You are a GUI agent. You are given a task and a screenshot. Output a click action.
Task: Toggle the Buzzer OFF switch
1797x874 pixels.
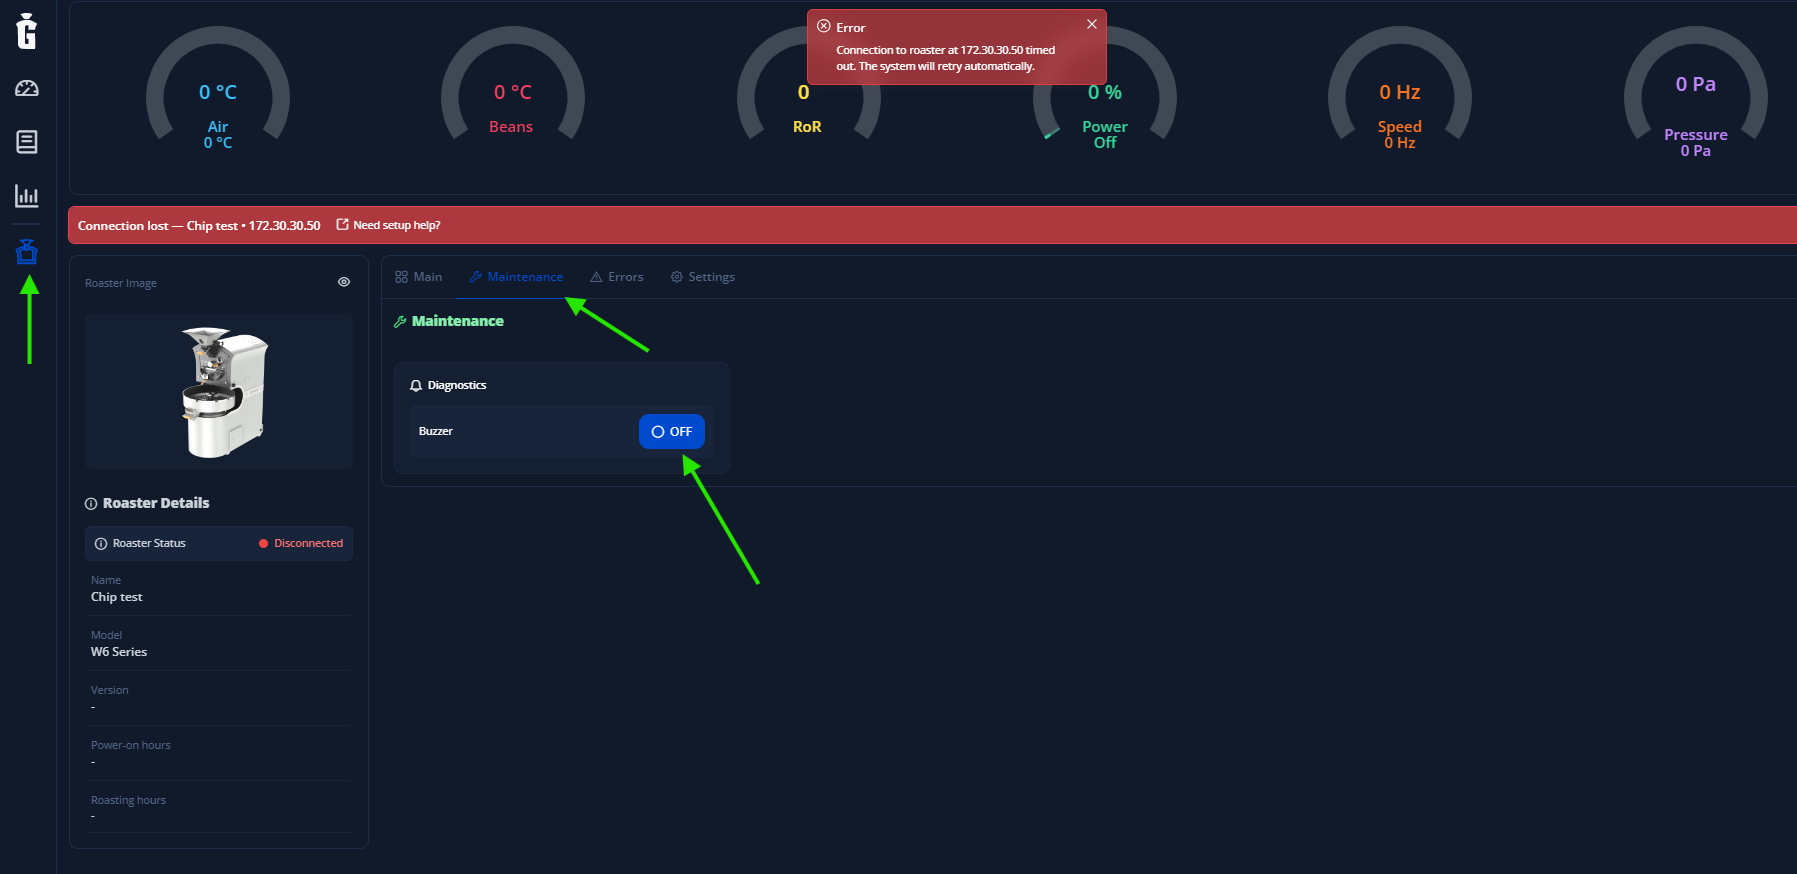point(671,432)
